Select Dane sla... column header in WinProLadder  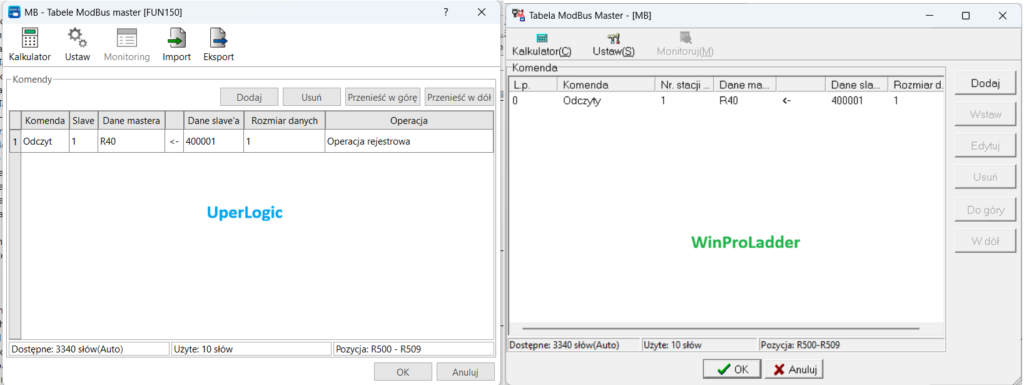(x=857, y=84)
